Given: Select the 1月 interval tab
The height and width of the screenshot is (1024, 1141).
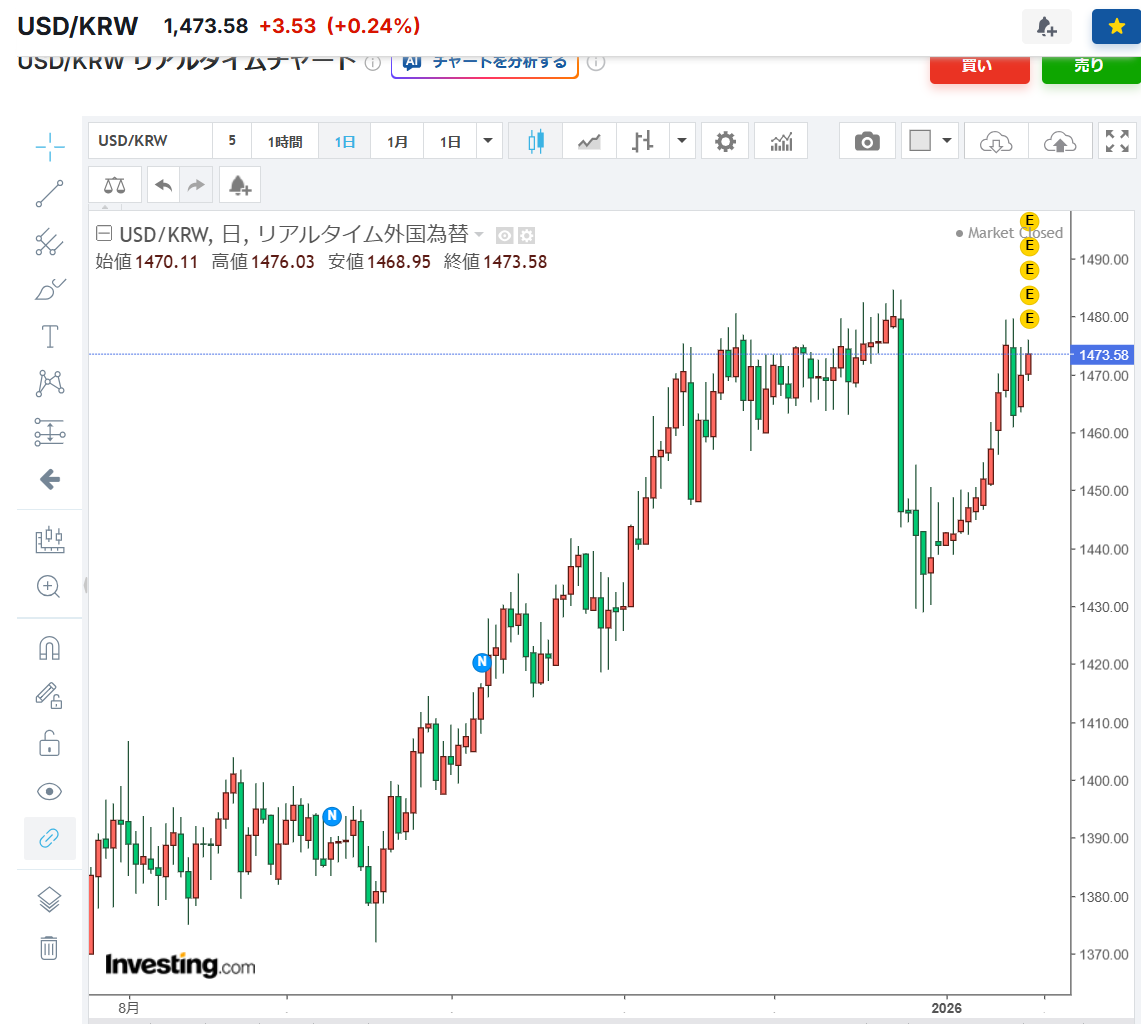Looking at the screenshot, I should (397, 142).
